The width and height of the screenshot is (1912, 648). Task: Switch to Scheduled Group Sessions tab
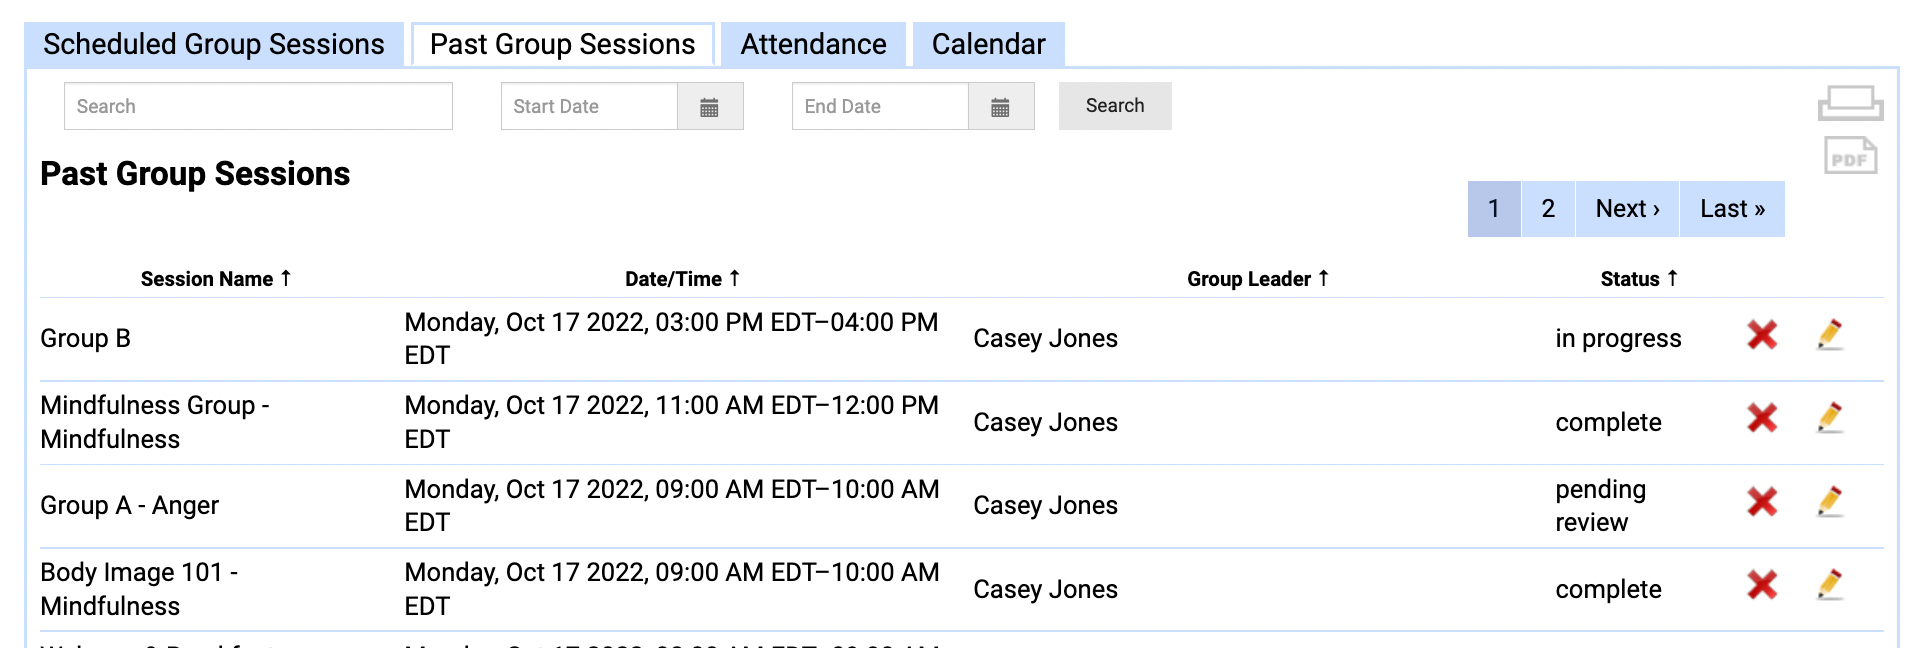[x=214, y=45]
